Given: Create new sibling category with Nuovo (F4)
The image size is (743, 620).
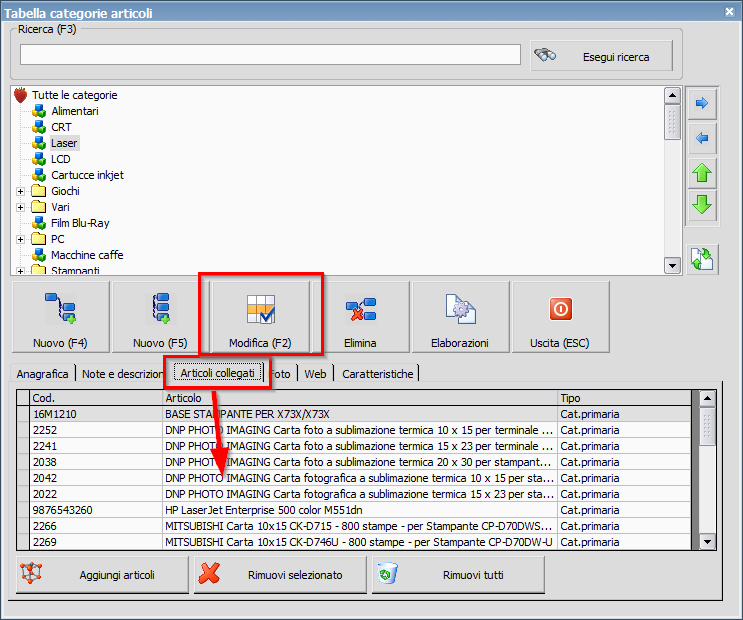Looking at the screenshot, I should click(61, 317).
